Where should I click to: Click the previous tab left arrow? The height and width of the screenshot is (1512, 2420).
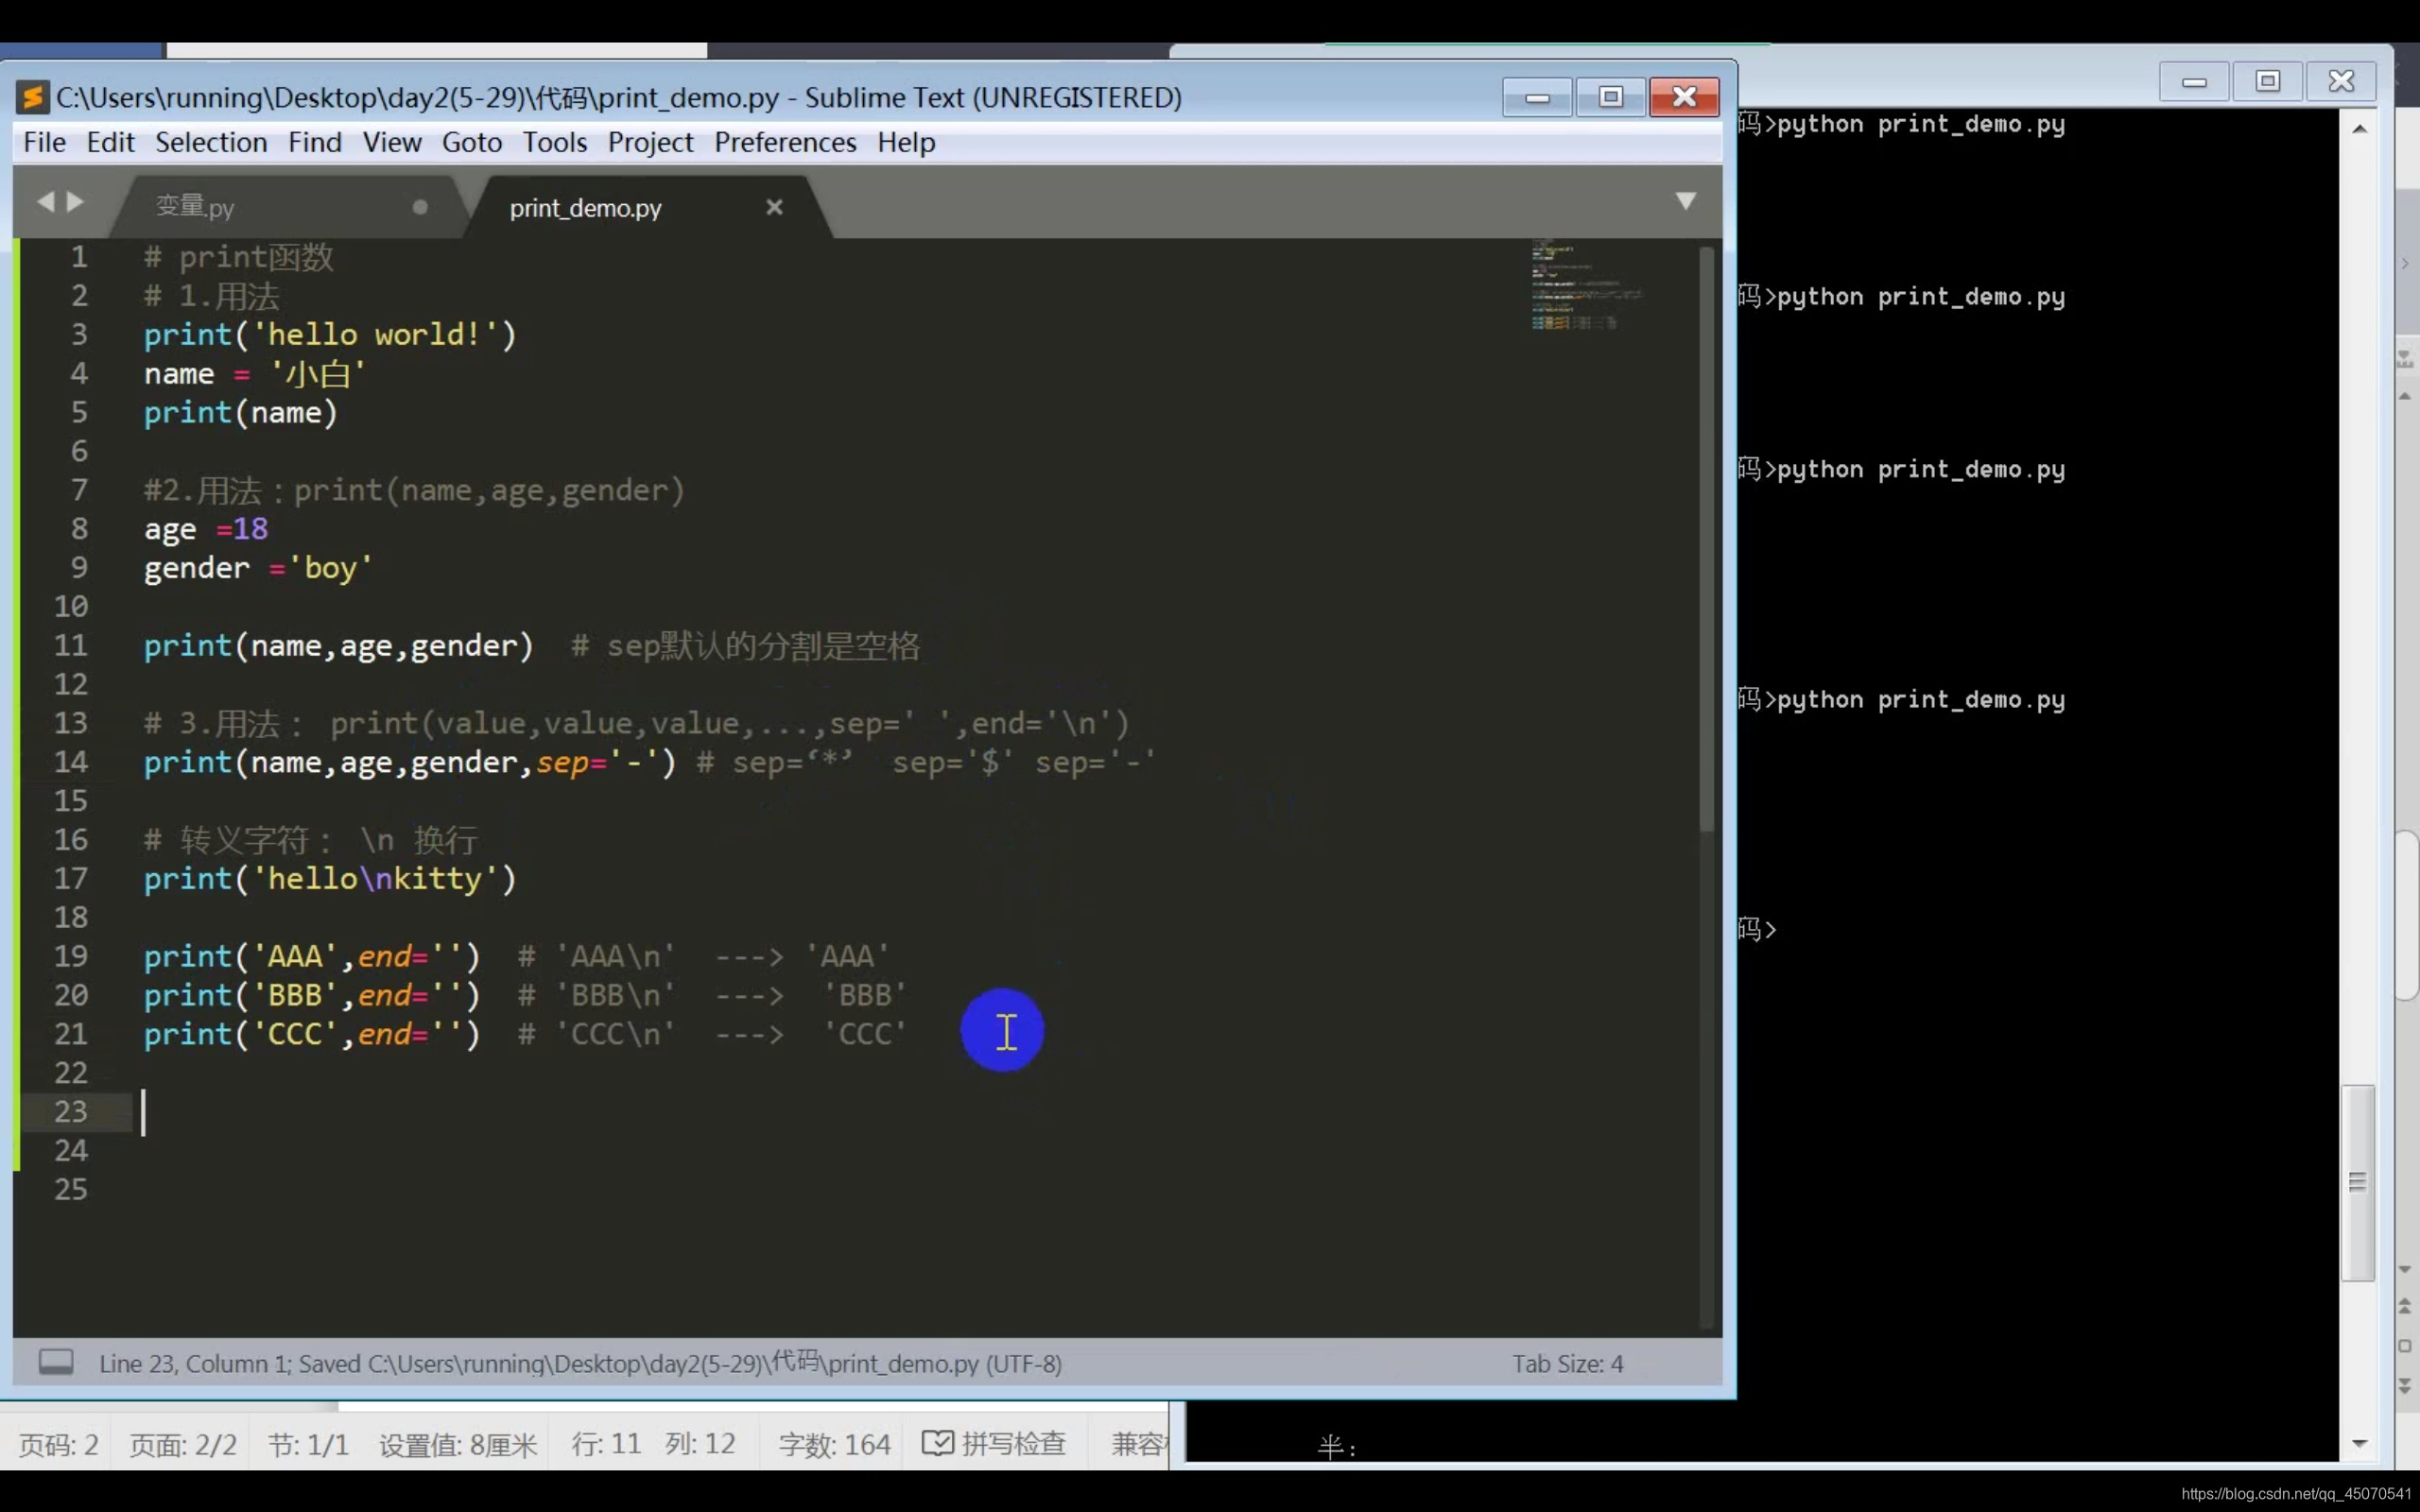pyautogui.click(x=45, y=202)
